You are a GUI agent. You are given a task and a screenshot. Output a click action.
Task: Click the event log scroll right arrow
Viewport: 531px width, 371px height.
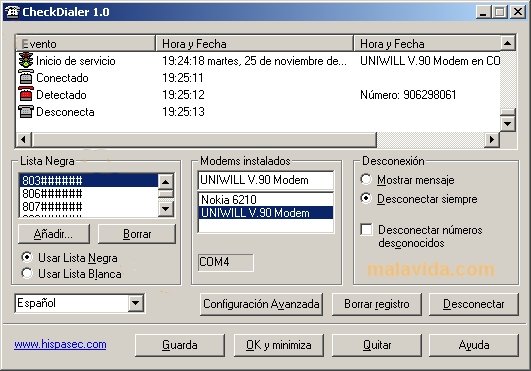tap(492, 139)
